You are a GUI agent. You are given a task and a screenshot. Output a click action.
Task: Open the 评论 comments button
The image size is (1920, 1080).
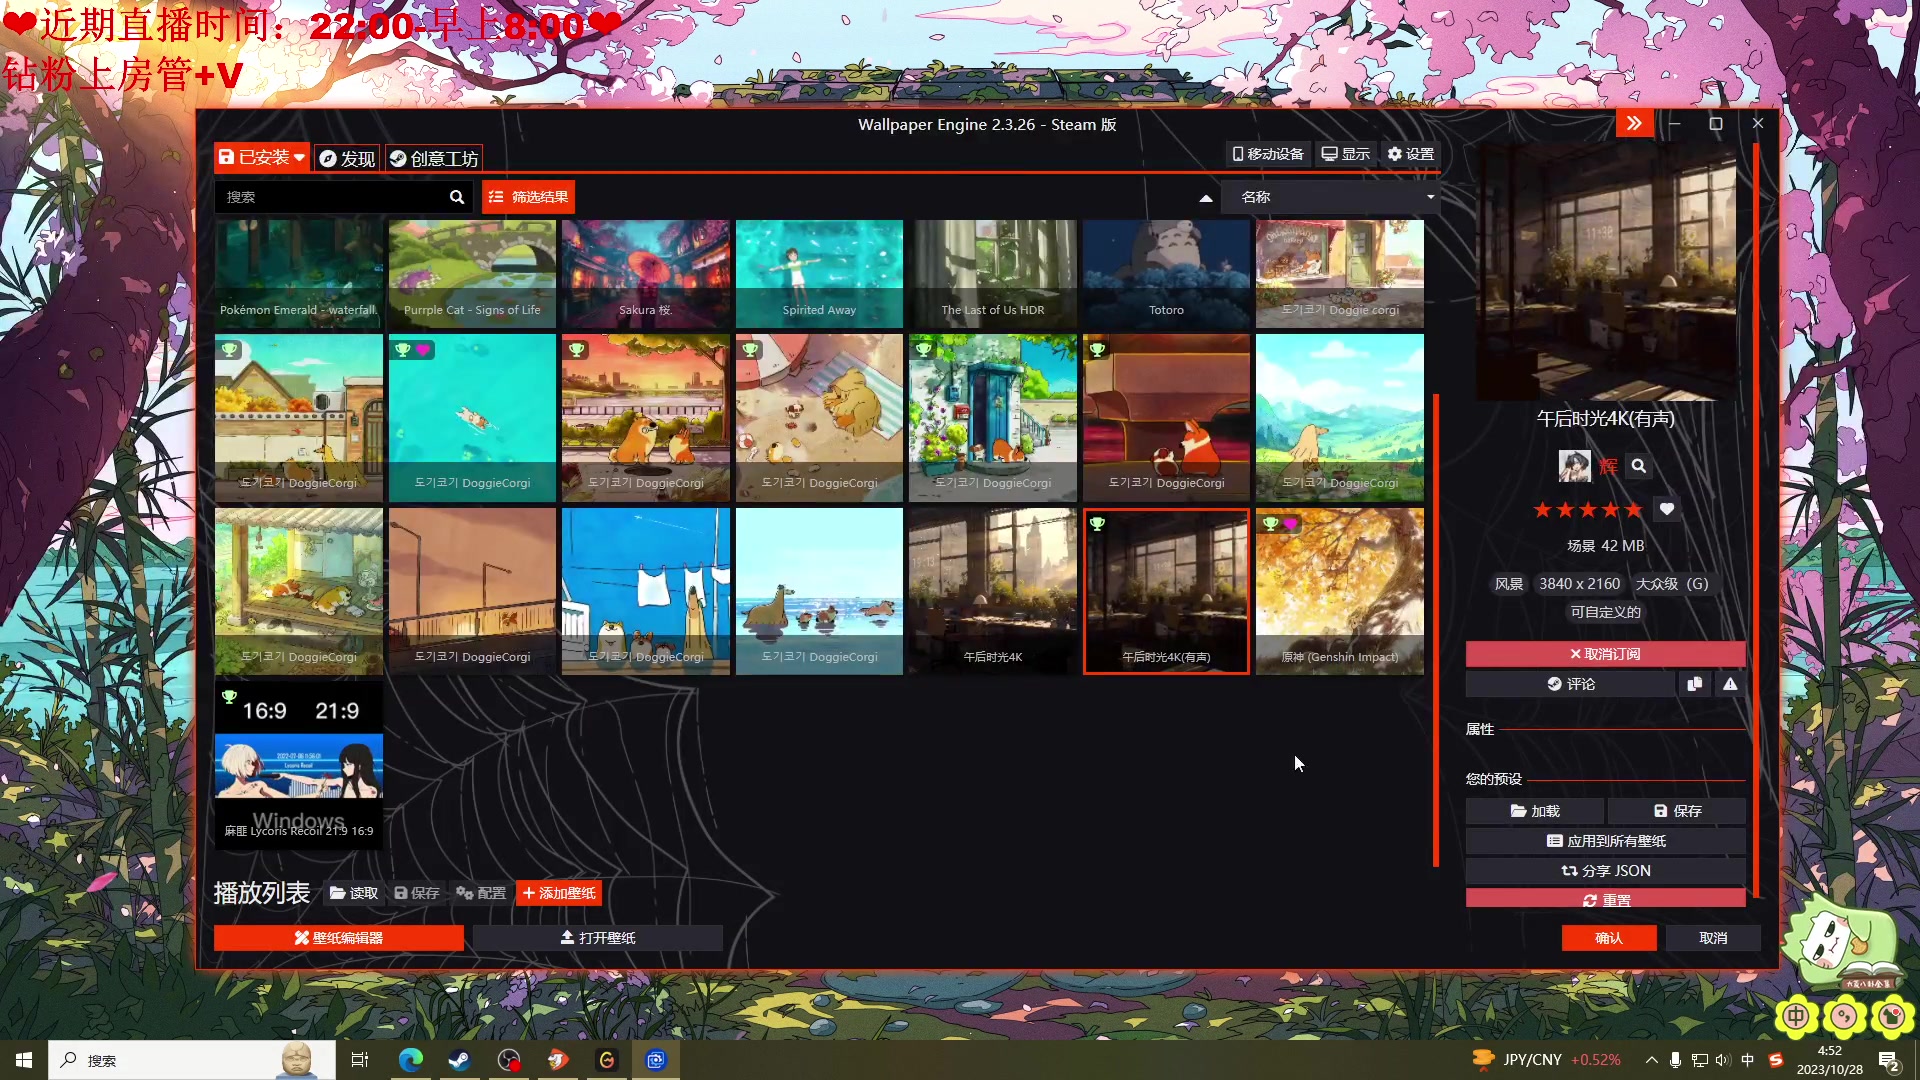point(1570,684)
